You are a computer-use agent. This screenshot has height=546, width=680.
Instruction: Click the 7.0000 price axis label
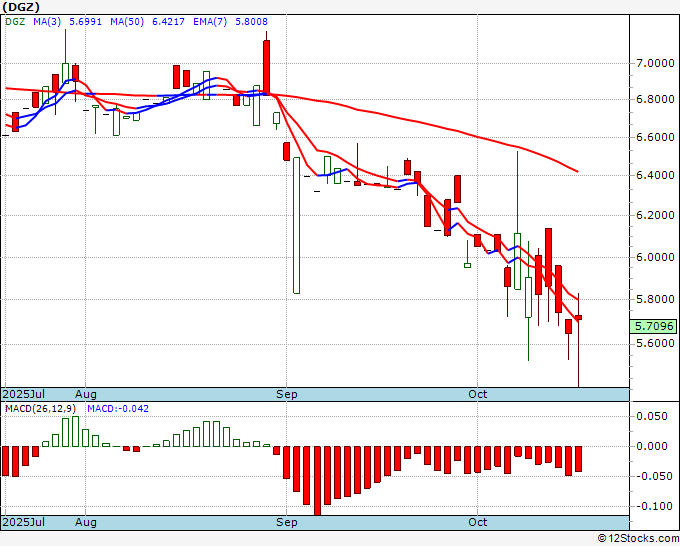click(x=655, y=64)
